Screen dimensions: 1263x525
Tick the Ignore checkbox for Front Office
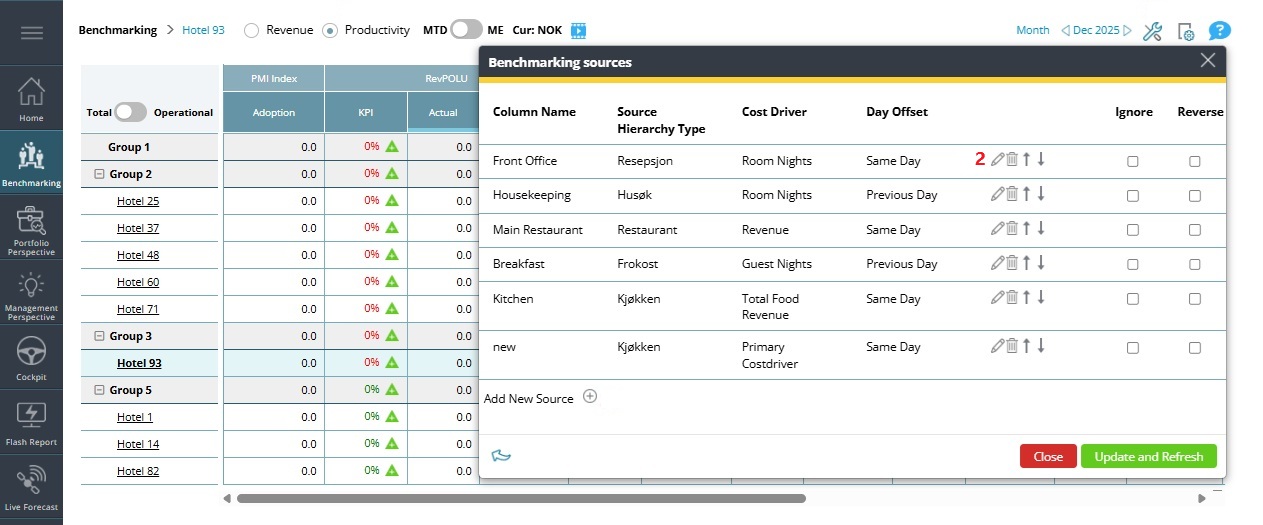coord(1133,161)
